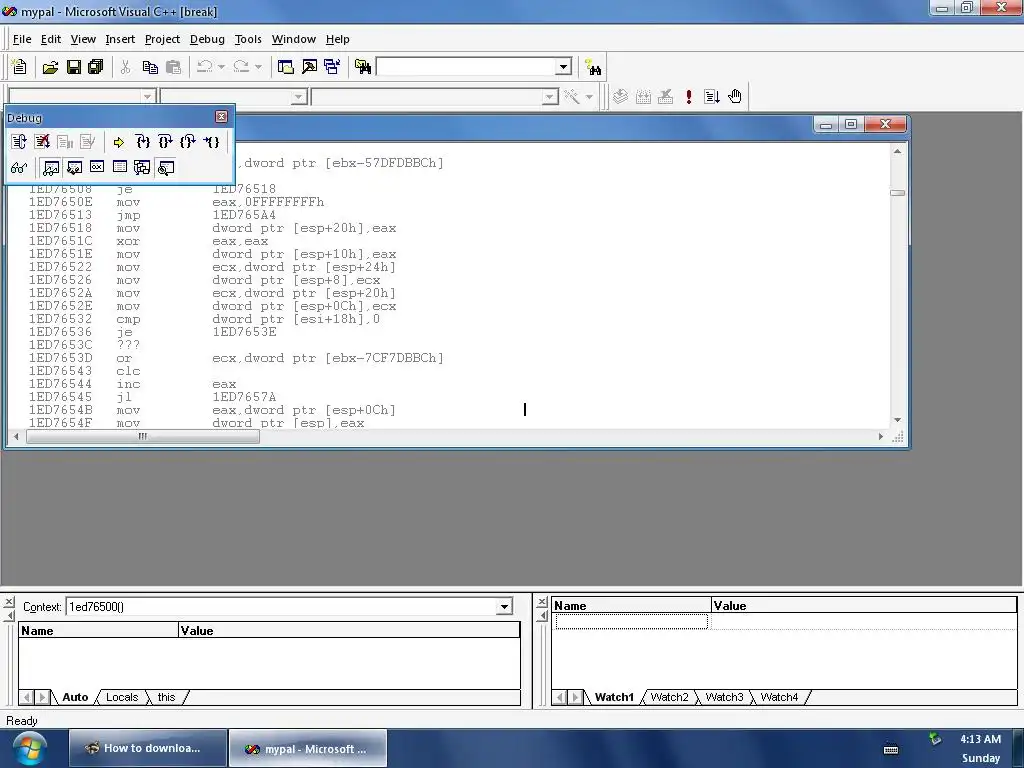The image size is (1024, 768).
Task: Restart debugging from Debug toolbar
Action: (19, 142)
